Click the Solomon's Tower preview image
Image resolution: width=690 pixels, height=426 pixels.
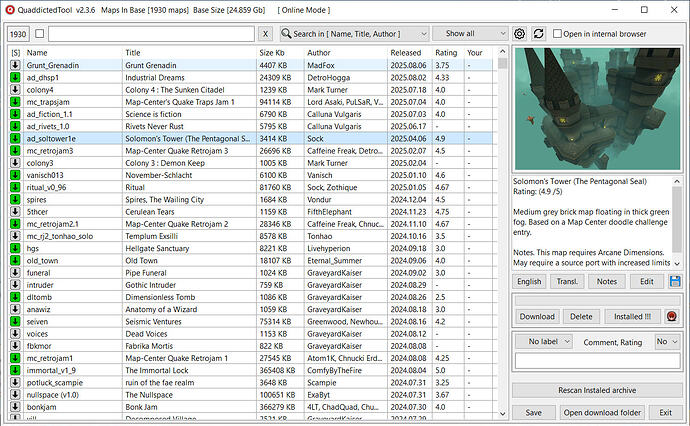coord(598,109)
